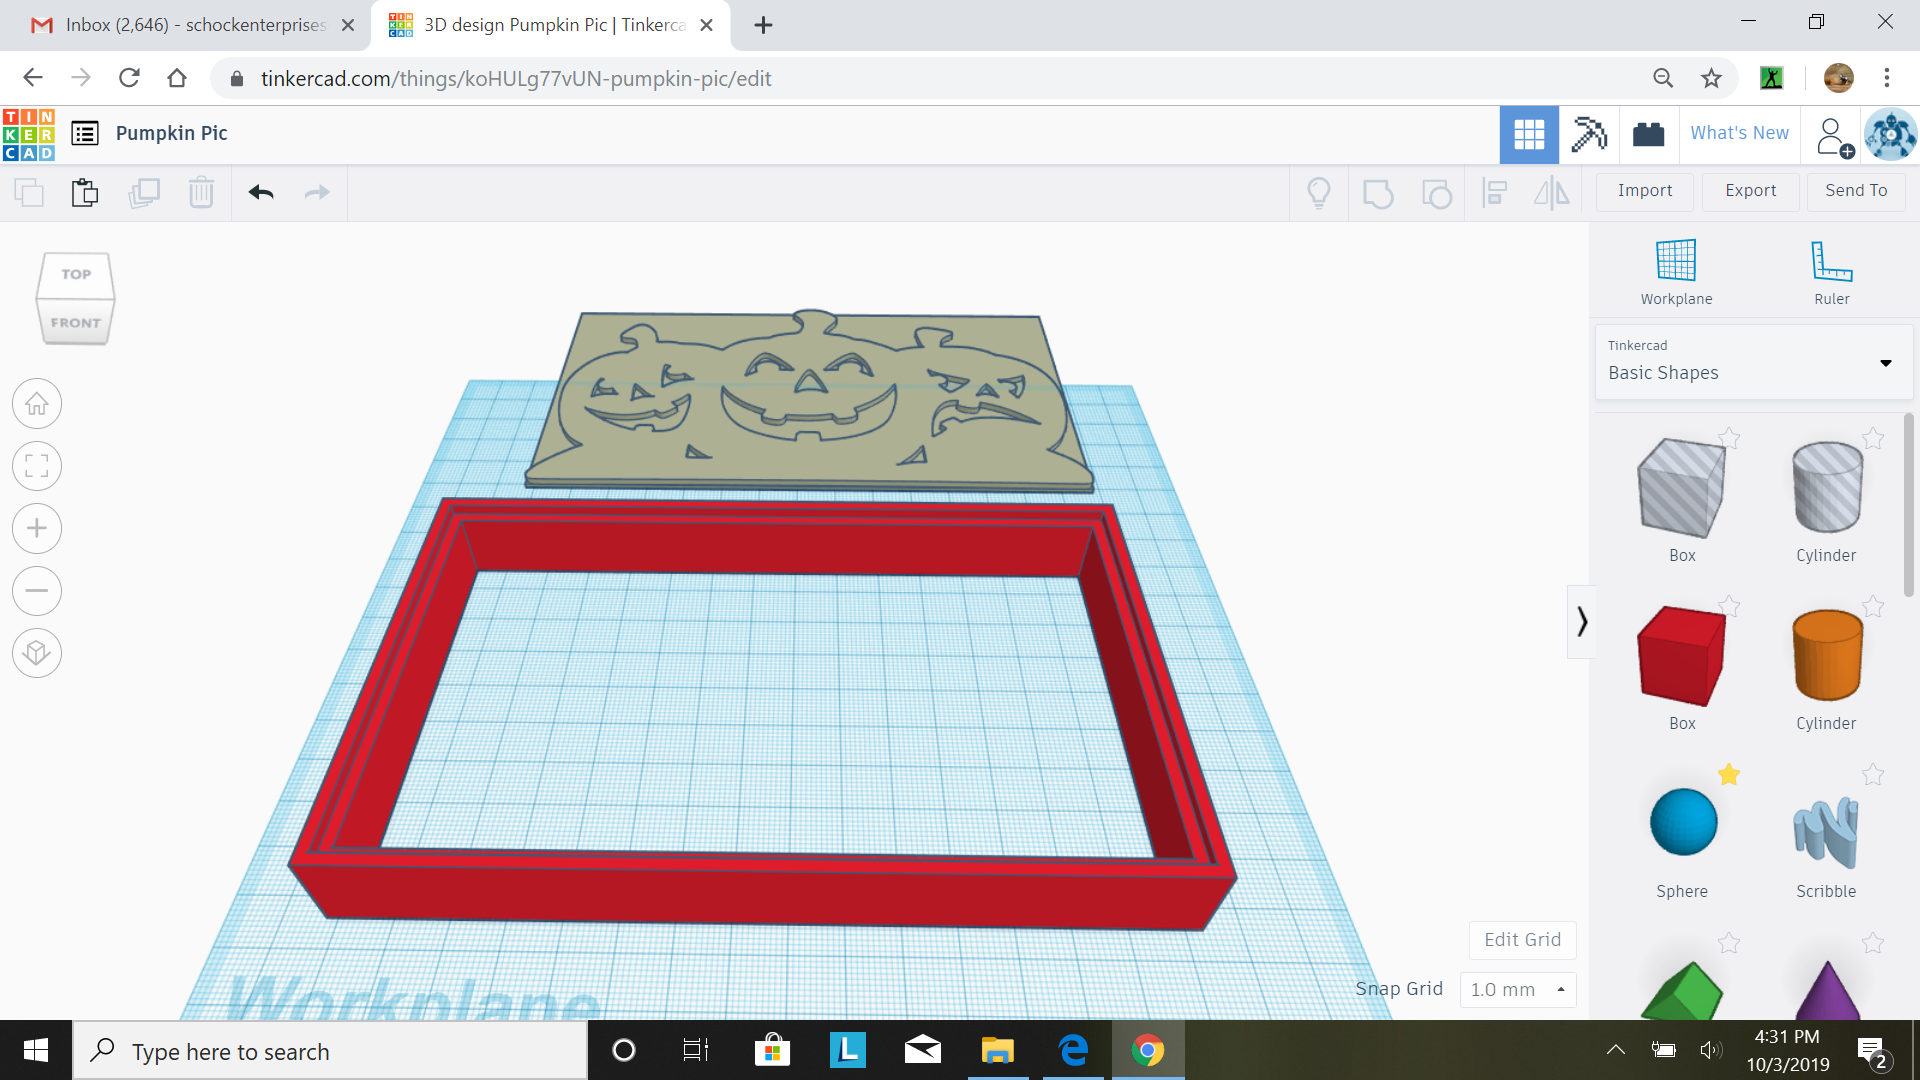Click the Export button

1749,190
